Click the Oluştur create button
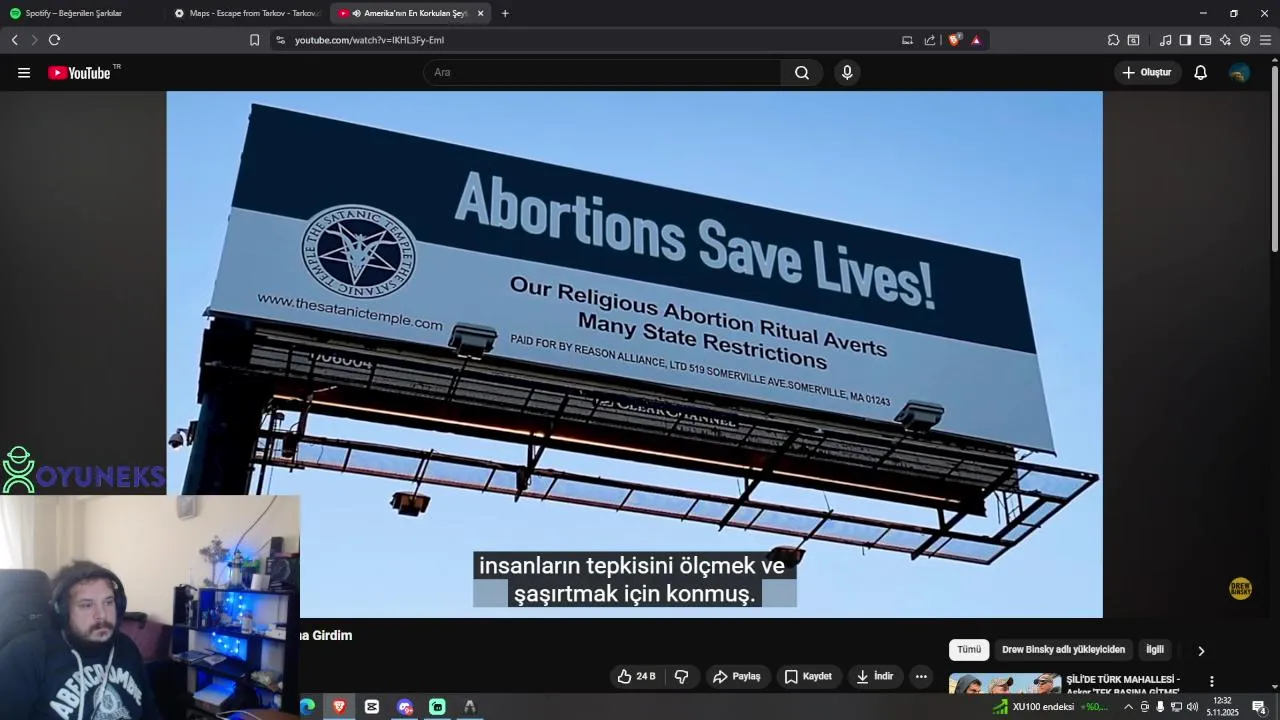 (x=1148, y=73)
